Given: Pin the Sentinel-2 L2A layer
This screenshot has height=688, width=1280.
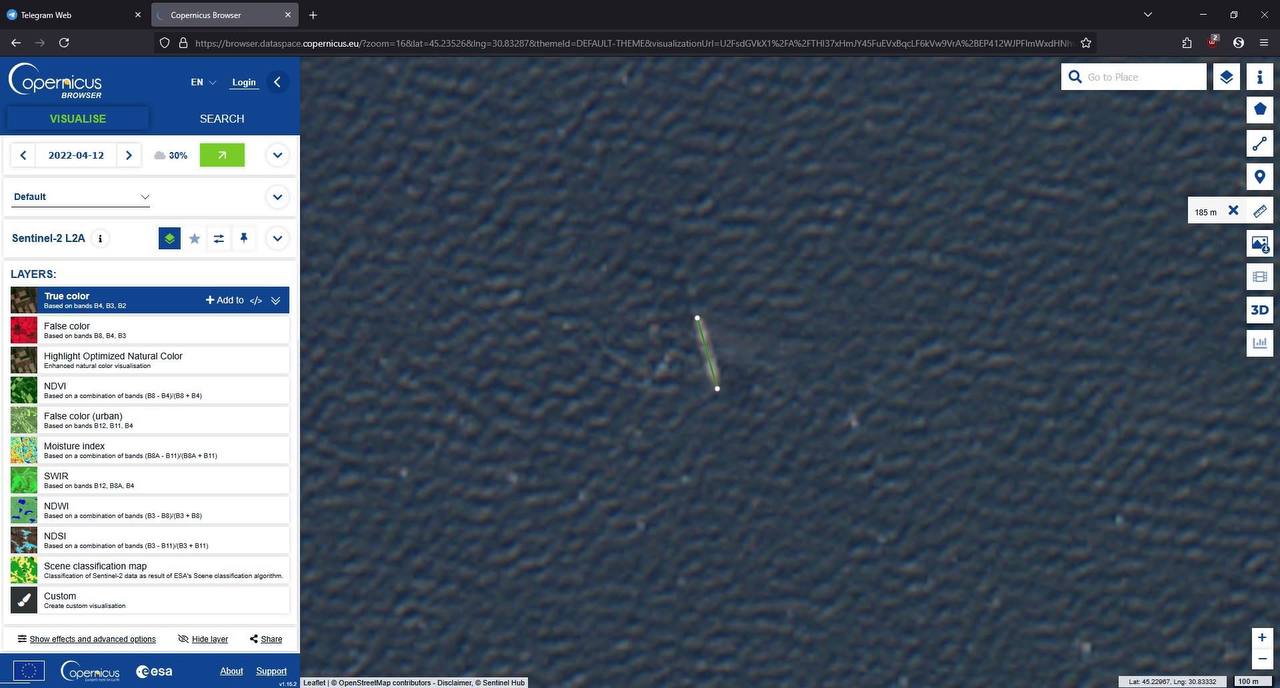Looking at the screenshot, I should point(243,239).
